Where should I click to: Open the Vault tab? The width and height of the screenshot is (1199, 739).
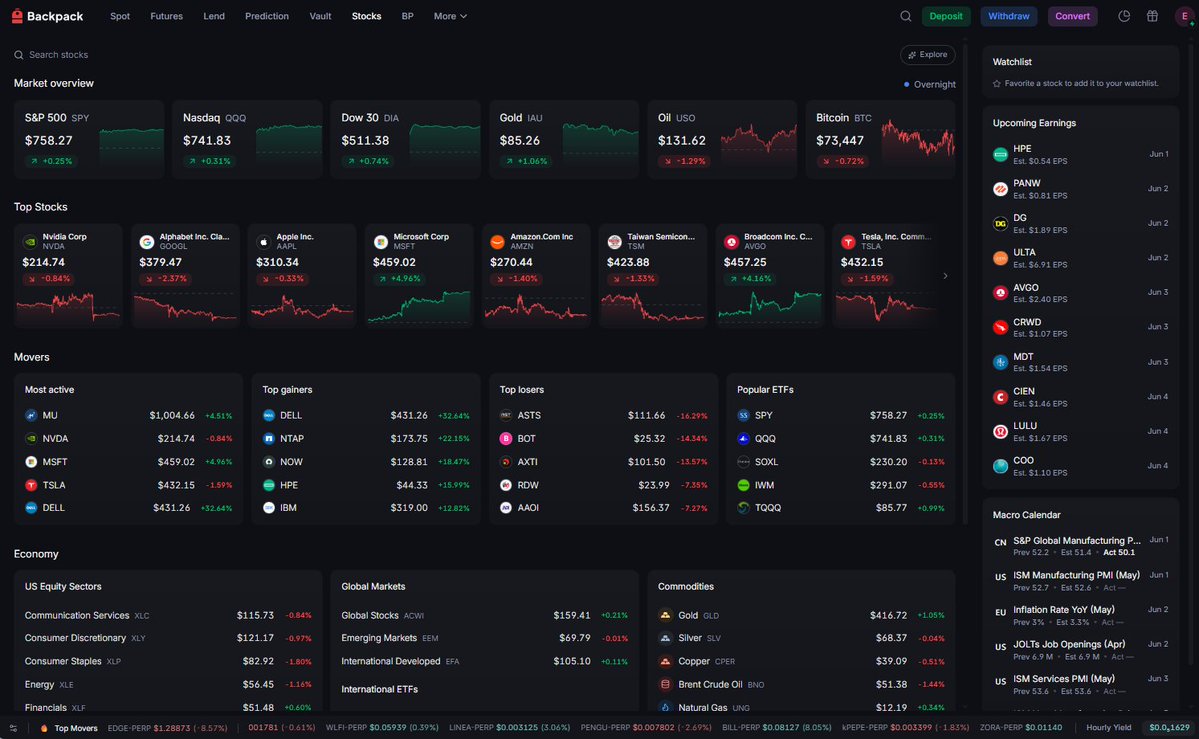coord(320,16)
